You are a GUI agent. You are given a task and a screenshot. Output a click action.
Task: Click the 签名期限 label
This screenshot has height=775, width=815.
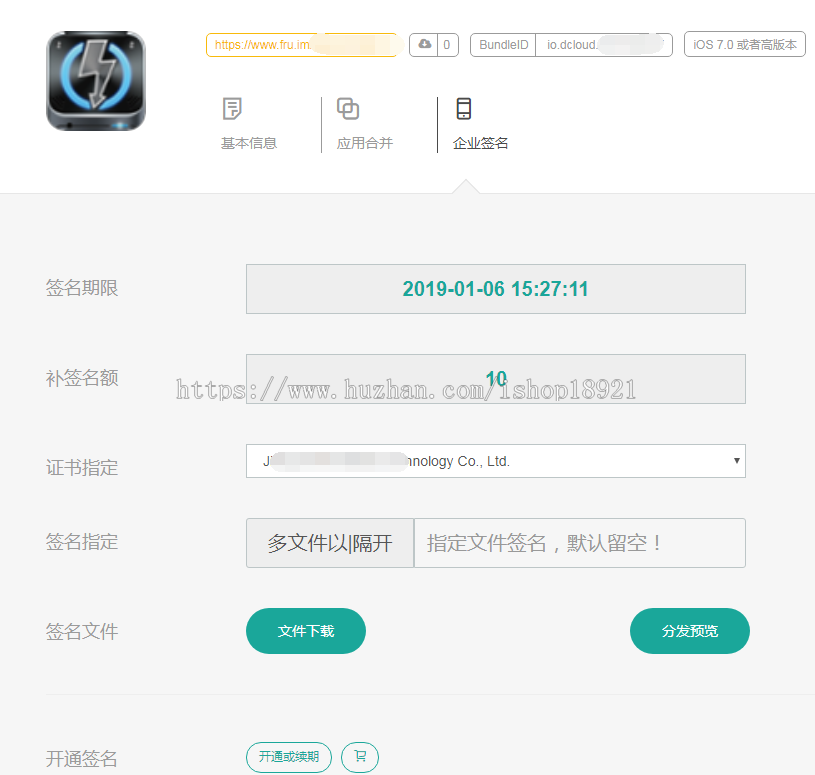(82, 288)
